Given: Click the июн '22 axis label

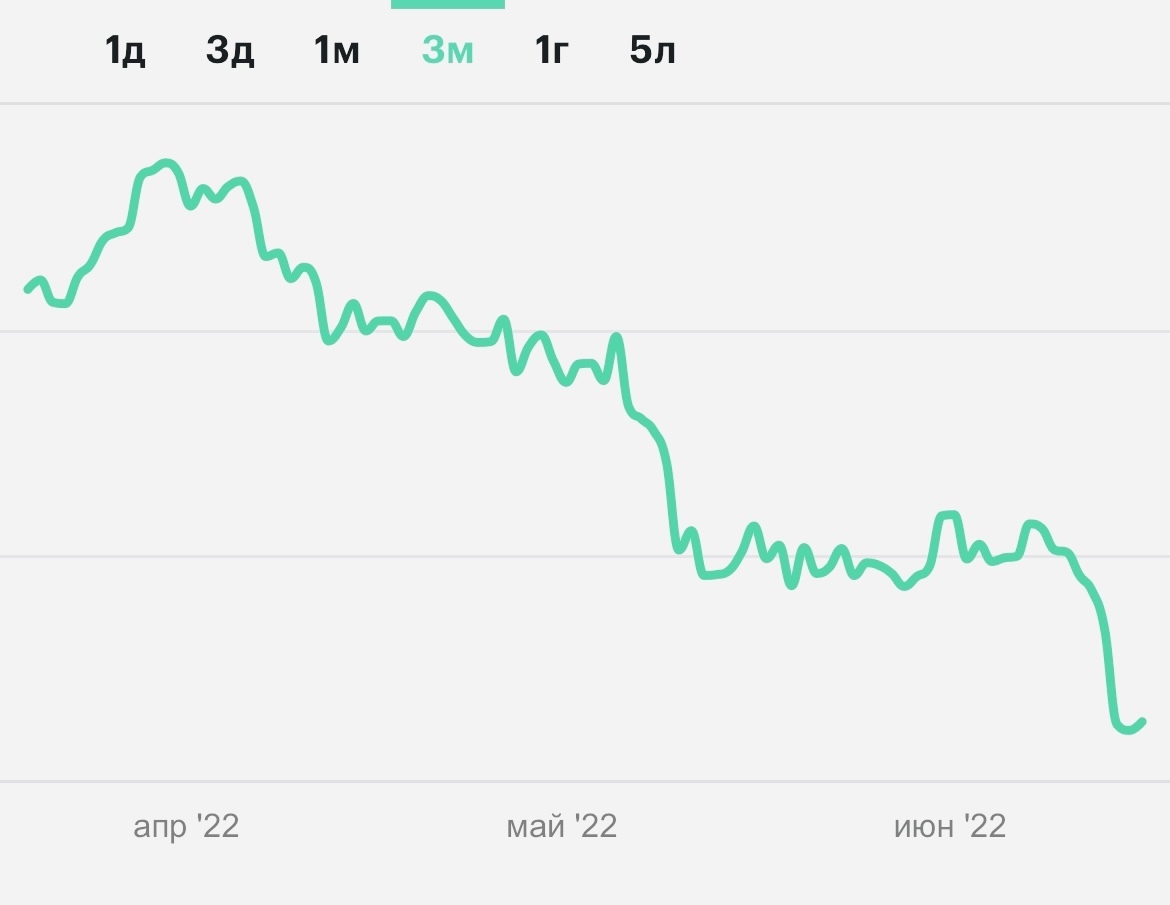Looking at the screenshot, I should pos(949,826).
